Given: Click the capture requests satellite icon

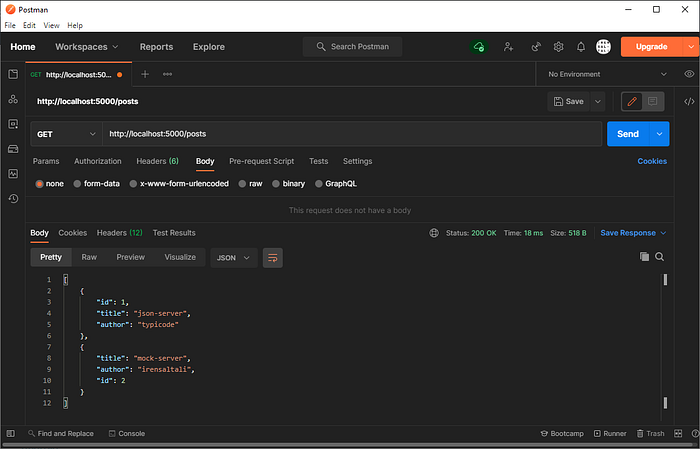Looking at the screenshot, I should pyautogui.click(x=536, y=46).
